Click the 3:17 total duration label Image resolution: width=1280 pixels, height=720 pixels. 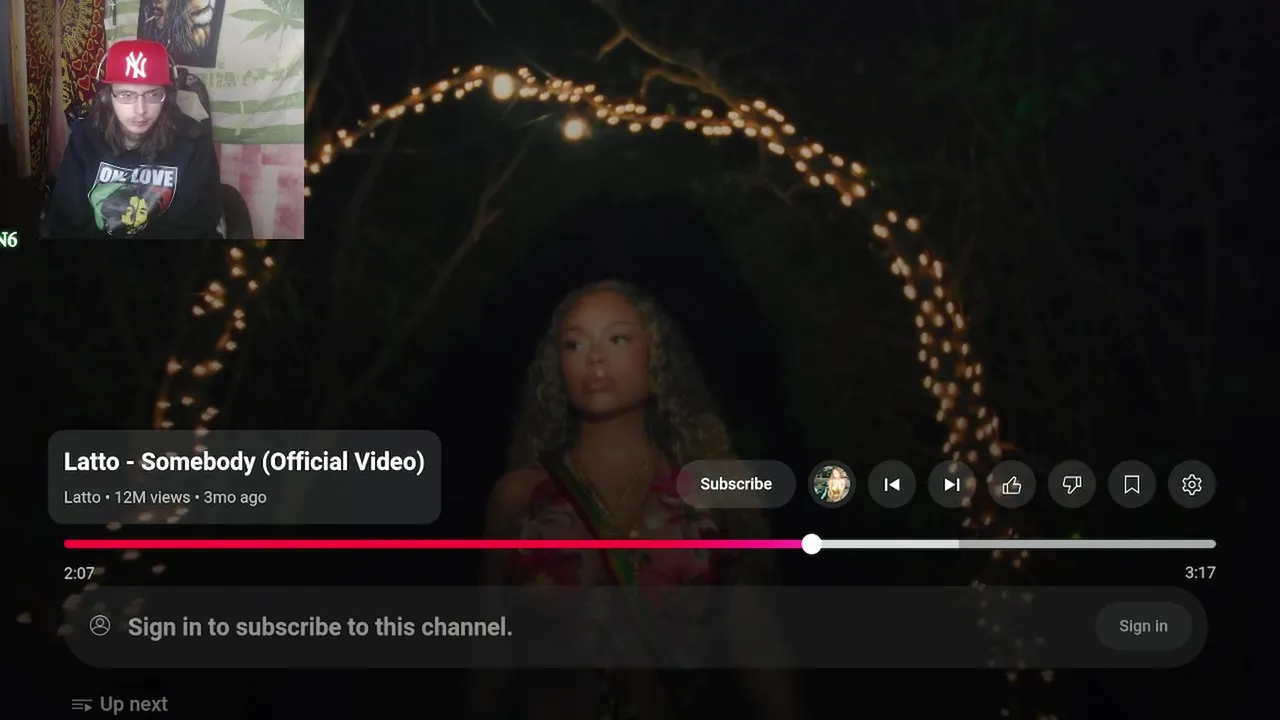click(x=1200, y=573)
